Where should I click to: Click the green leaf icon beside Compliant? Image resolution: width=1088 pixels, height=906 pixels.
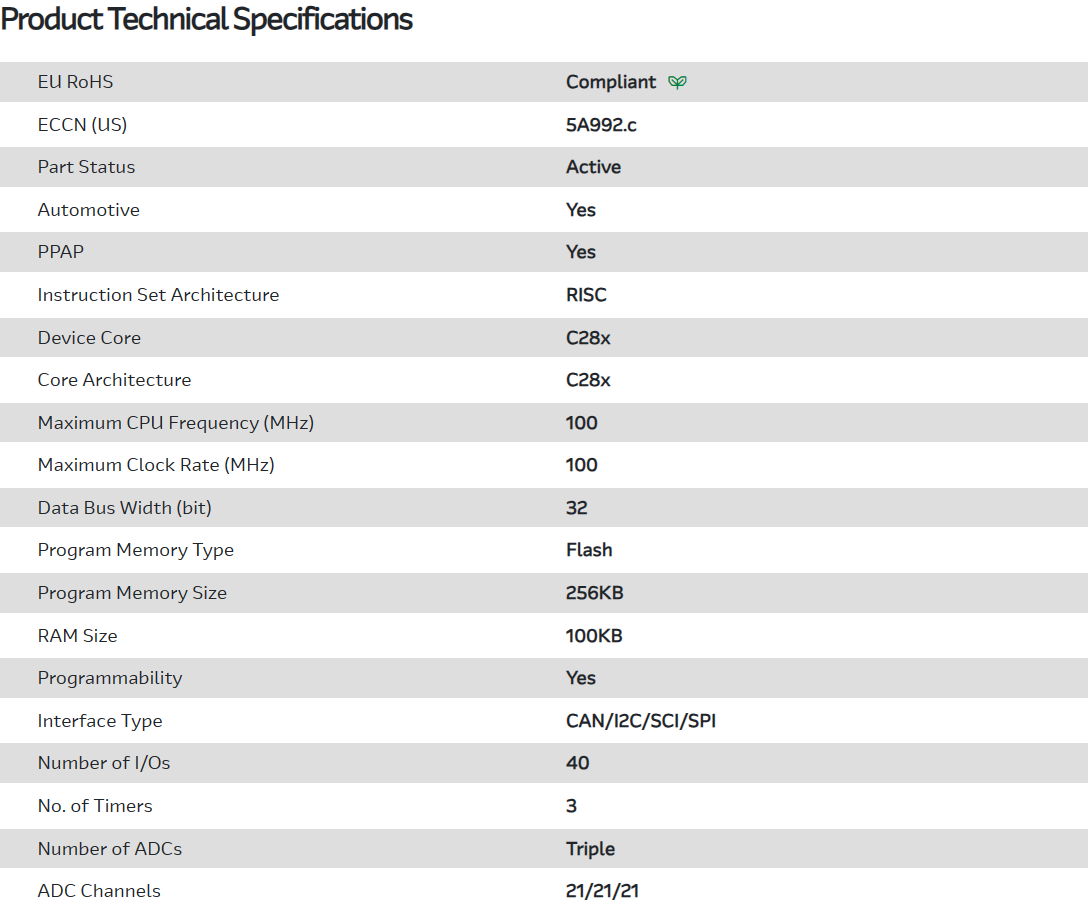(x=678, y=82)
